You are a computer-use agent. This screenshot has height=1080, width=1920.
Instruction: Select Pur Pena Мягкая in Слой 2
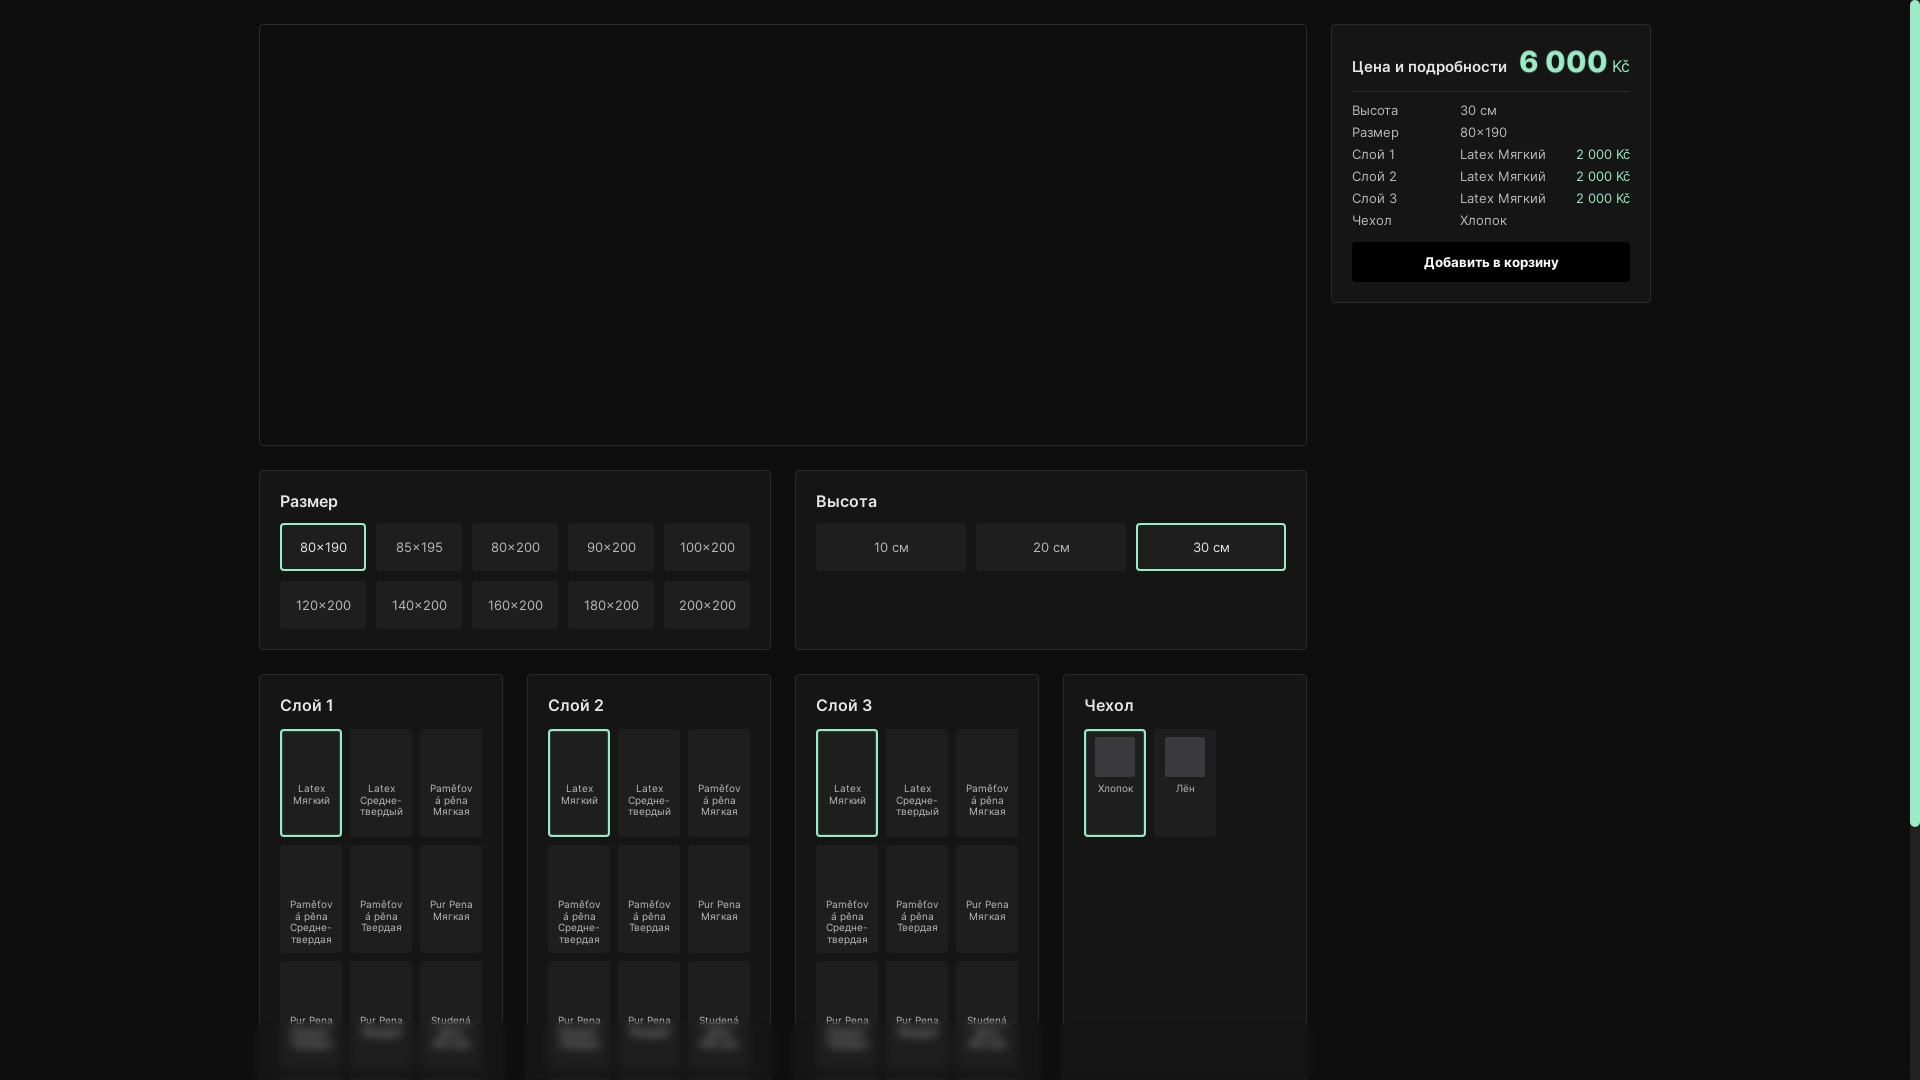pos(719,899)
